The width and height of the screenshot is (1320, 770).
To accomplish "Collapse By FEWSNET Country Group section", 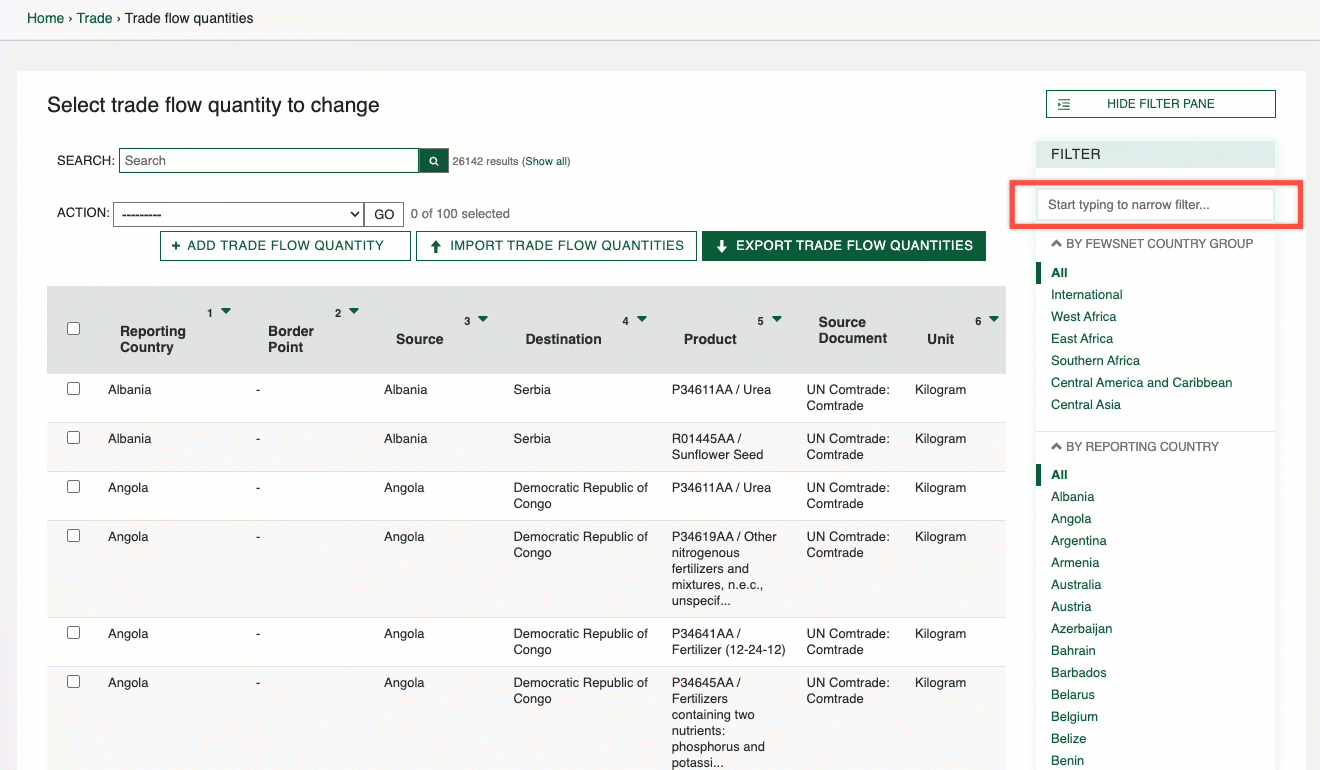I will tap(1150, 244).
